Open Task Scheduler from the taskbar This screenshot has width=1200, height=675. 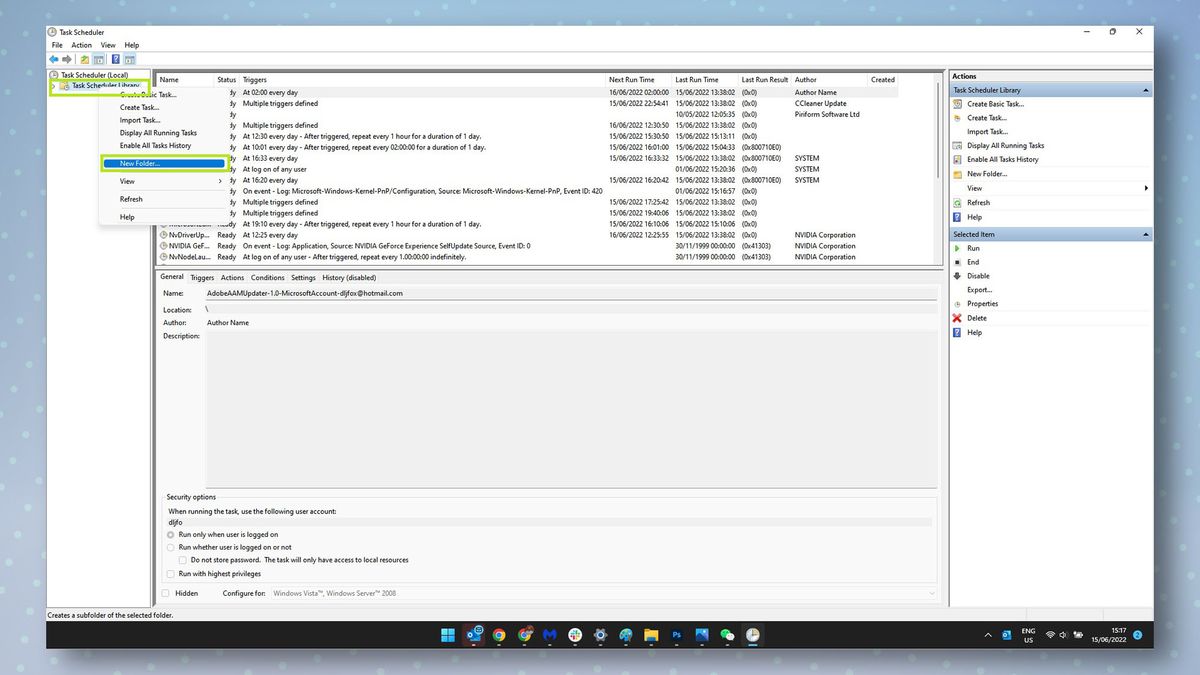click(752, 635)
